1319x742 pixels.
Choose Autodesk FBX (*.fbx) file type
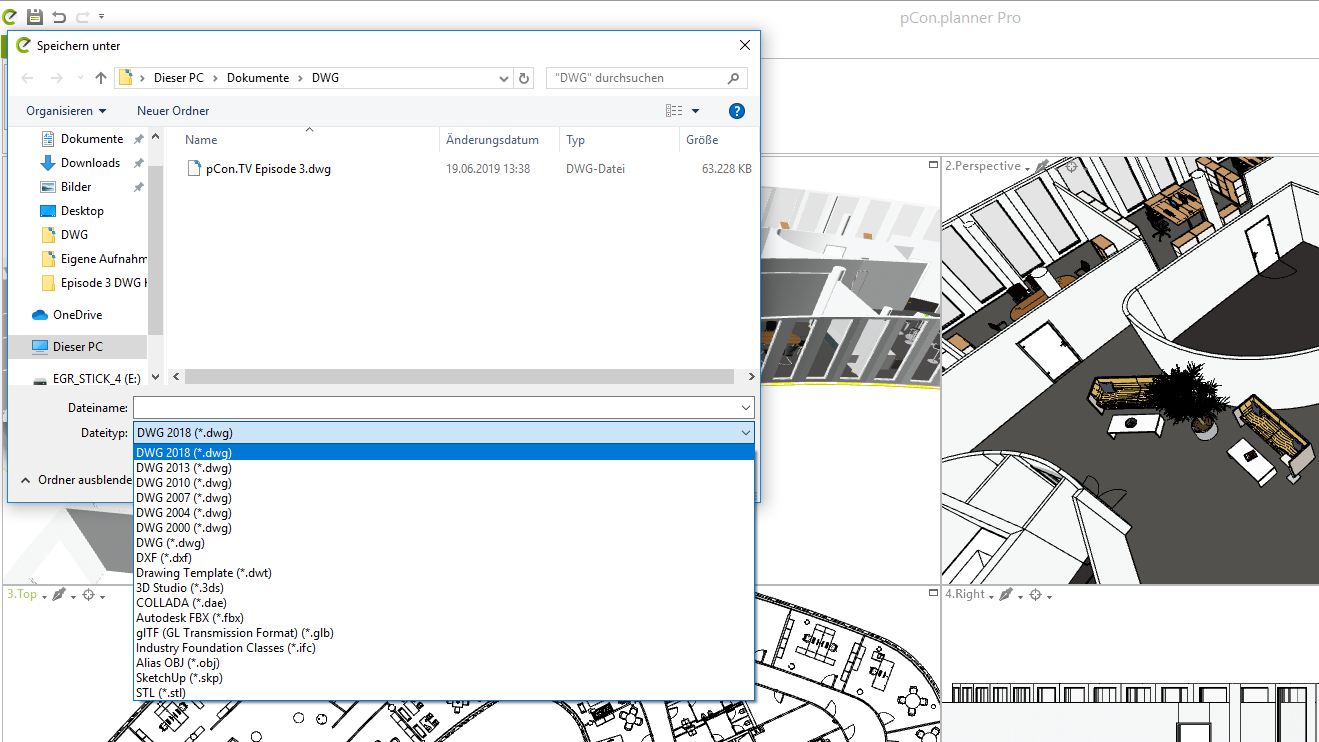point(444,618)
